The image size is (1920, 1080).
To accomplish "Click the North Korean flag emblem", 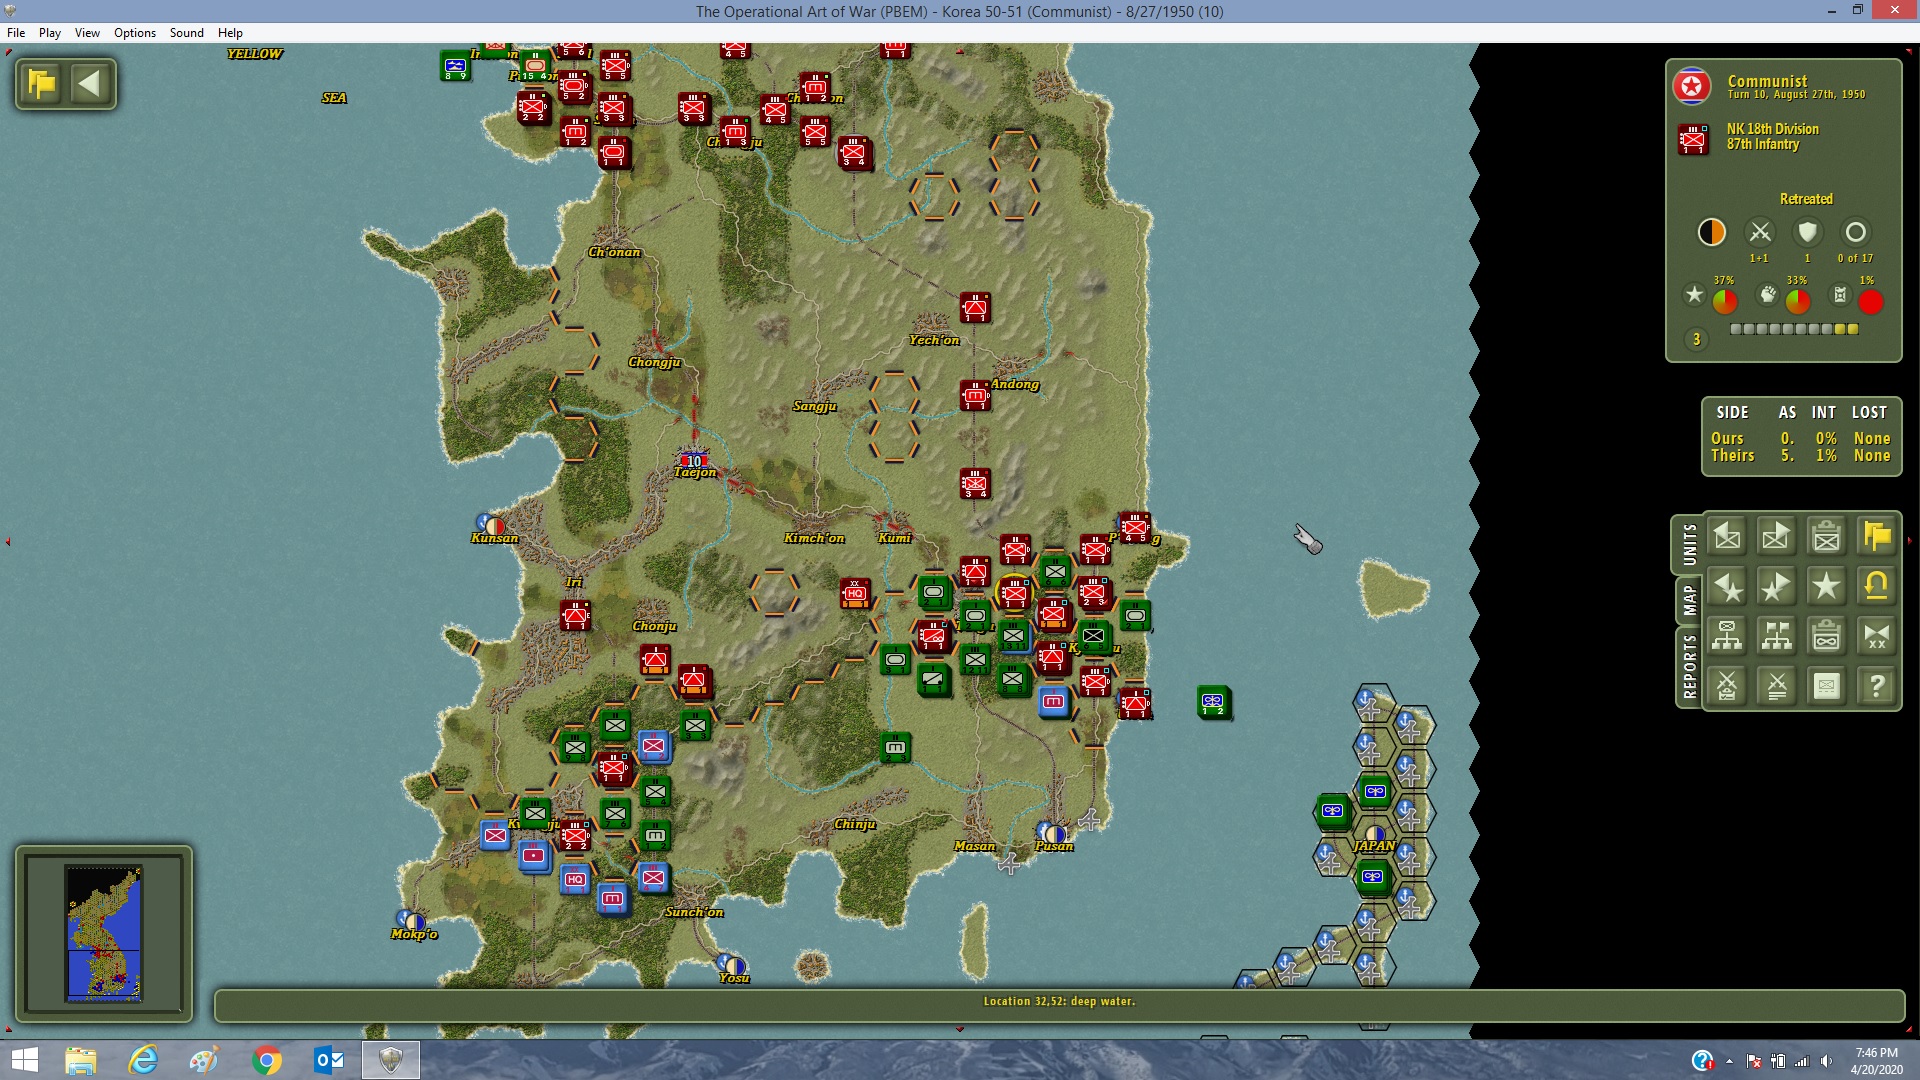I will [1692, 87].
